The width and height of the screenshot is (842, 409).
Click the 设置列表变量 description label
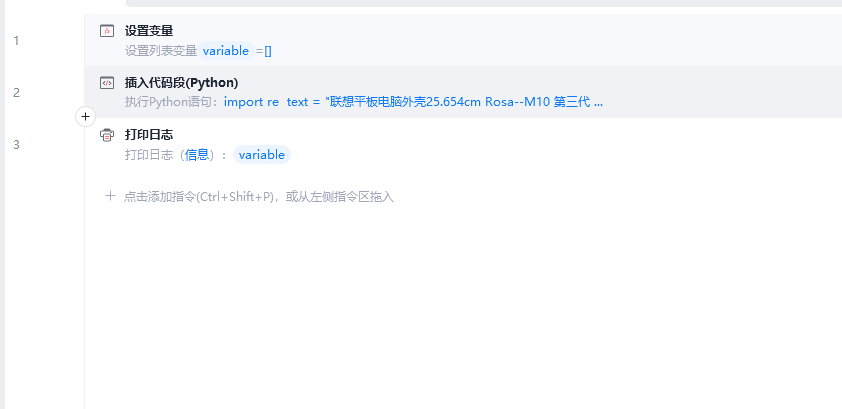161,51
